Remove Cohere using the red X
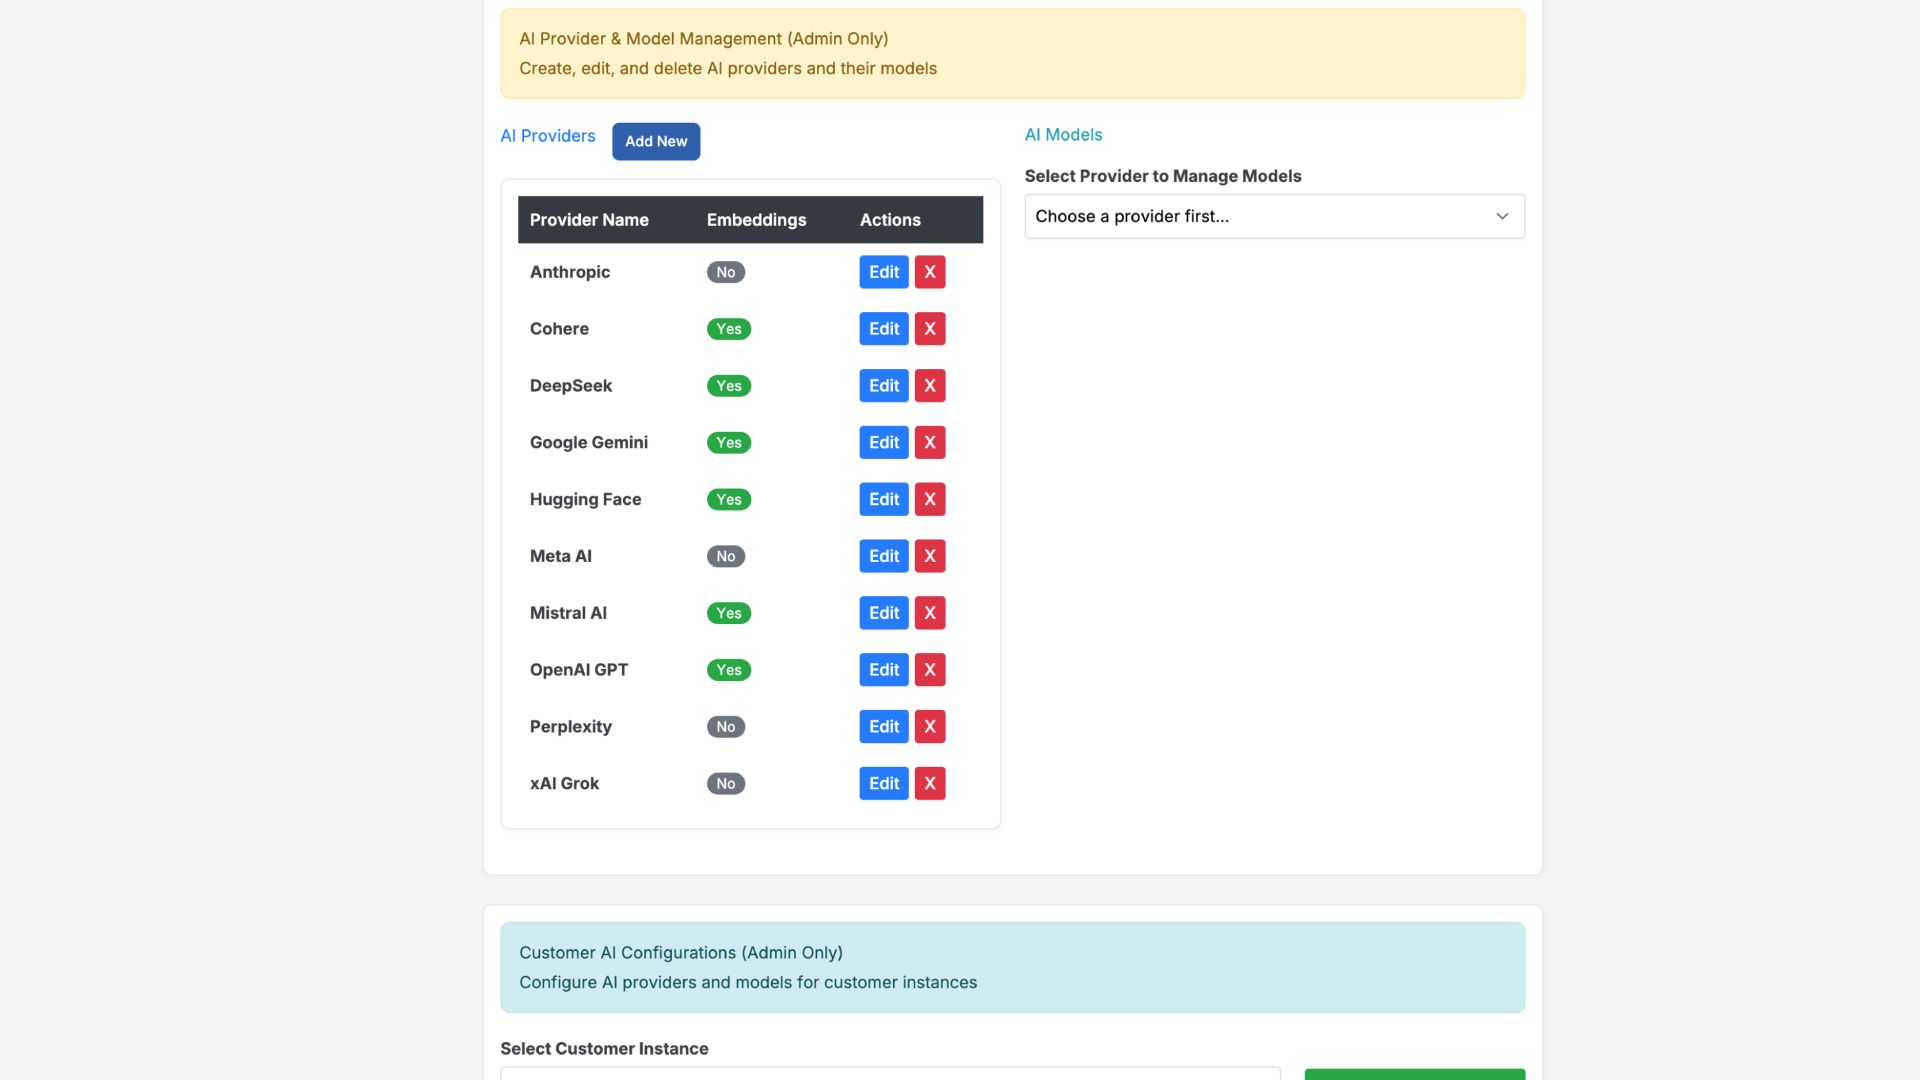This screenshot has width=1920, height=1080. [x=929, y=329]
